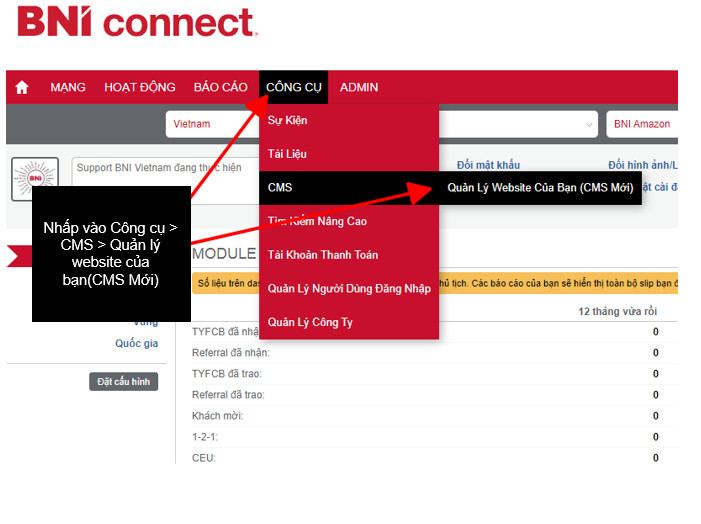Select Tài Liệu menu entry

click(x=349, y=154)
